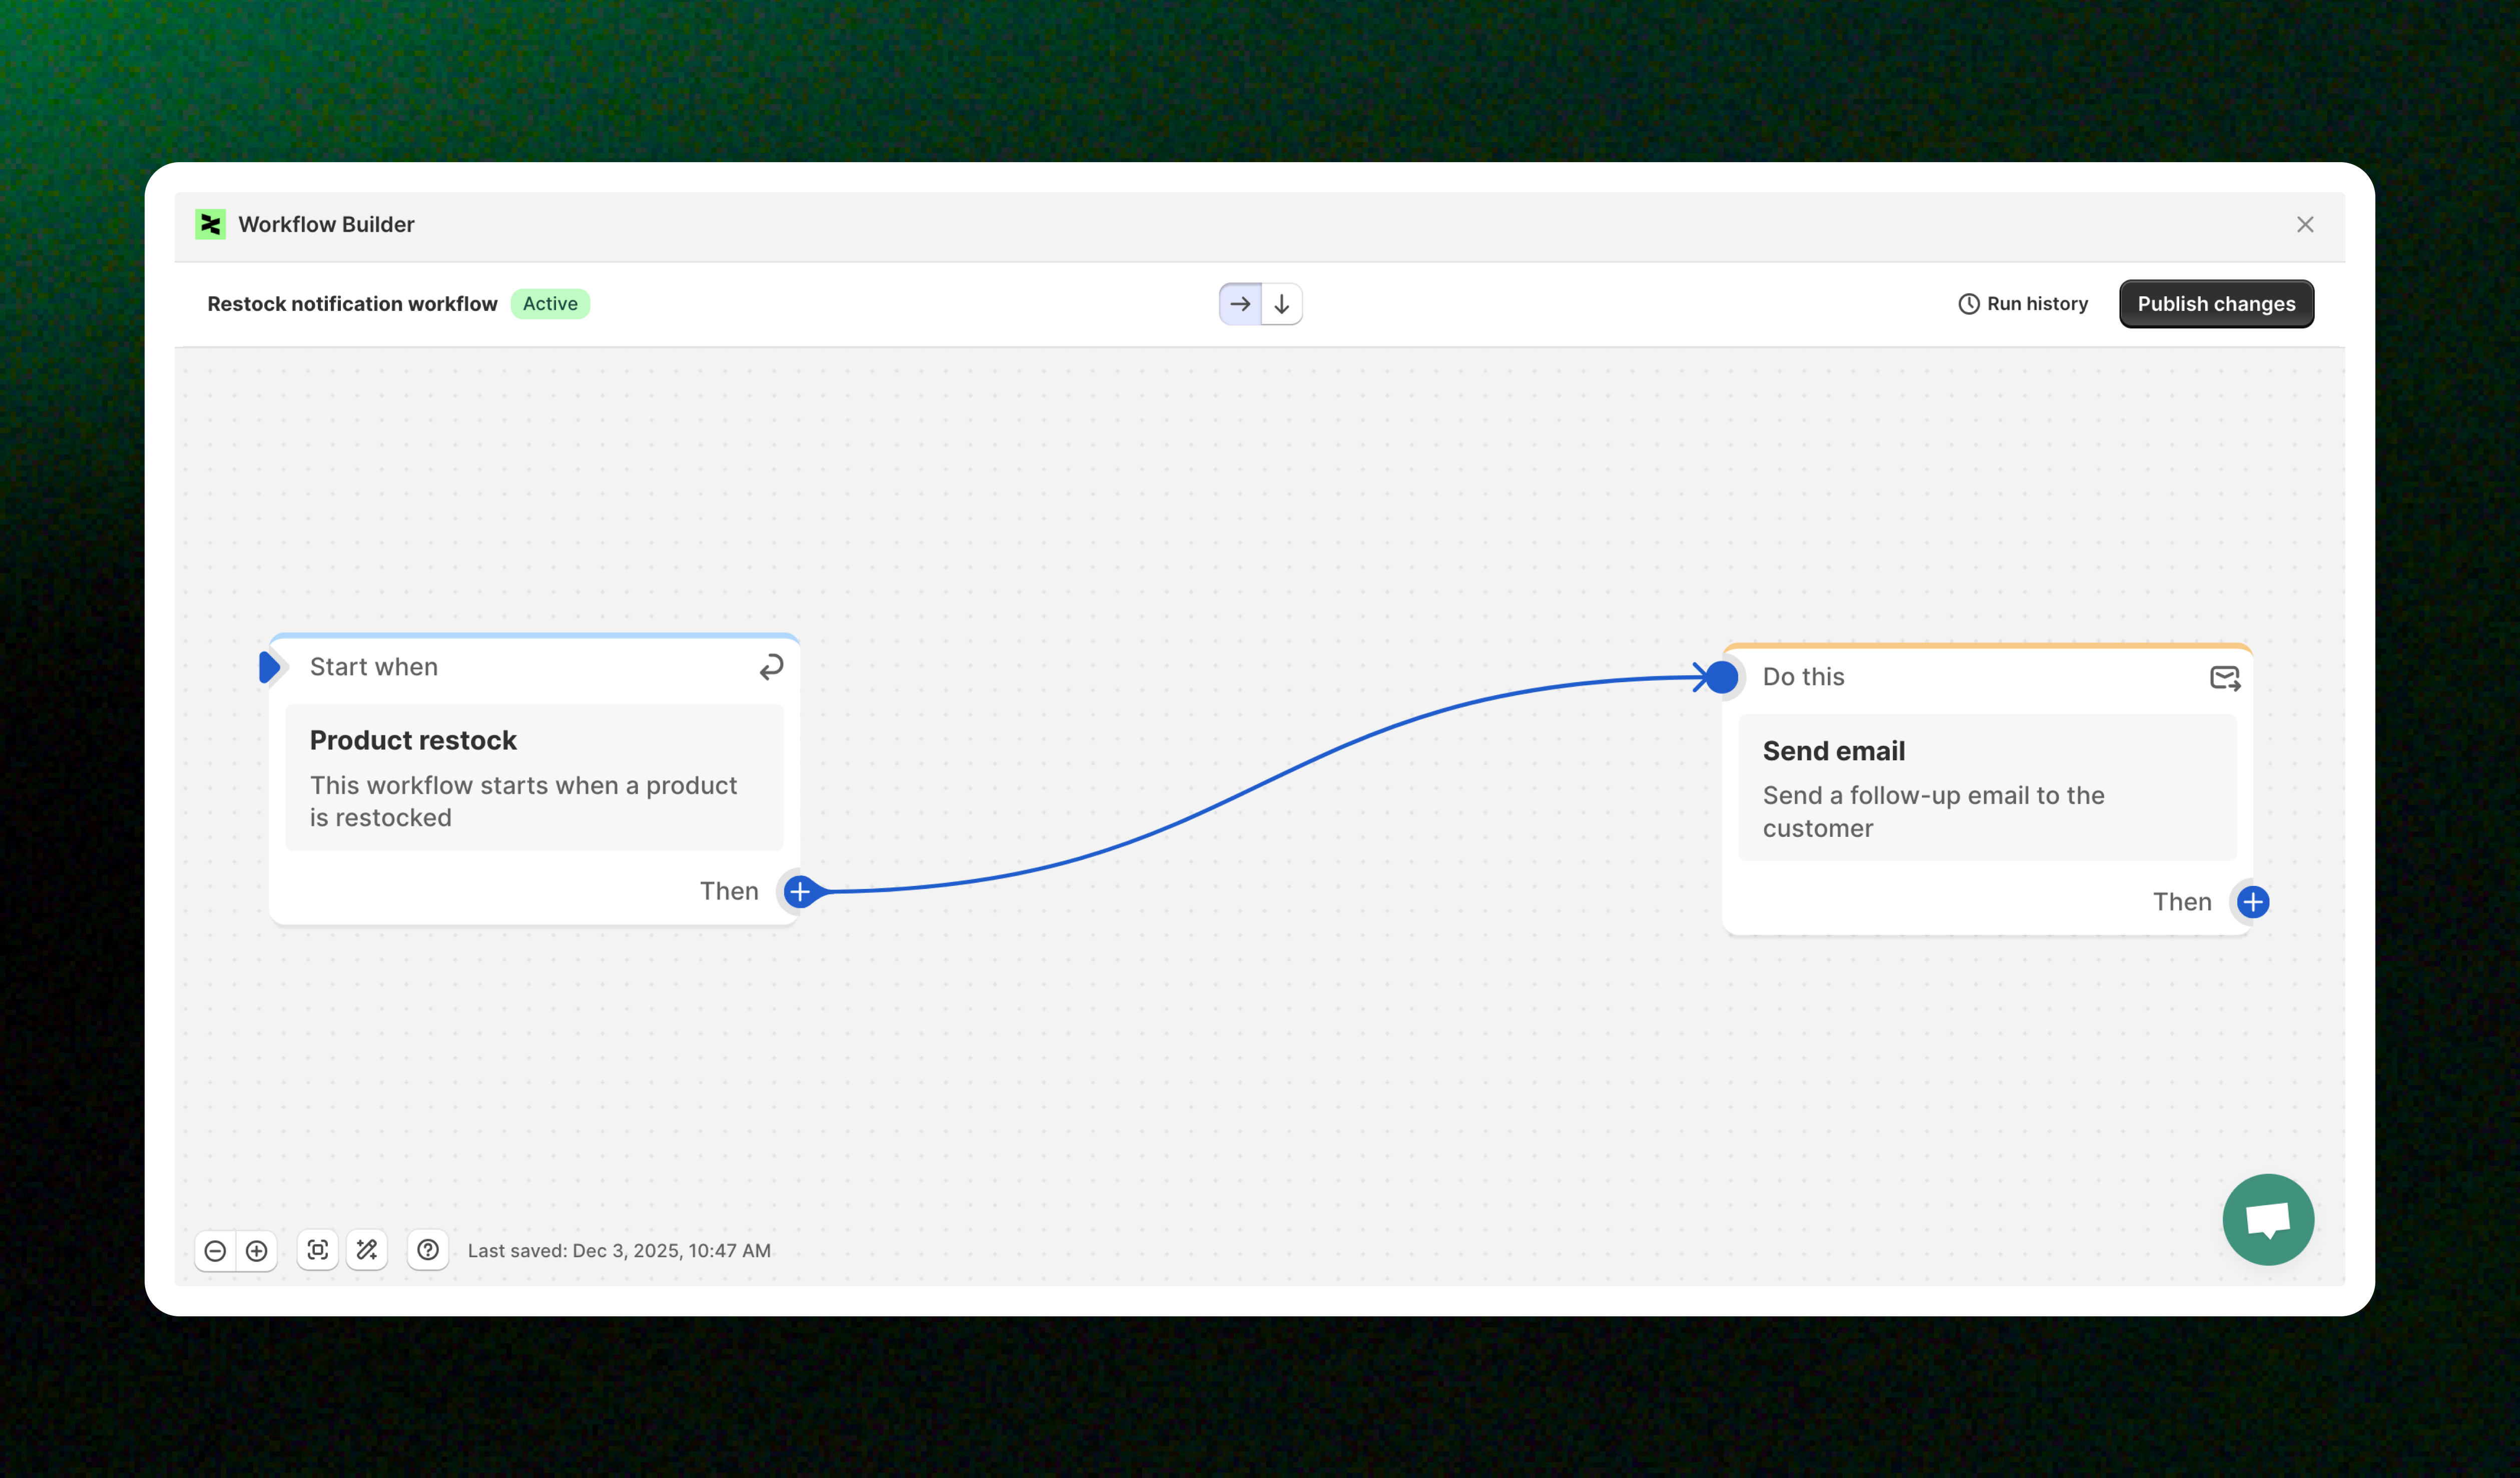This screenshot has width=2520, height=1478.
Task: Click the fit-to-view icon
Action: coord(318,1250)
